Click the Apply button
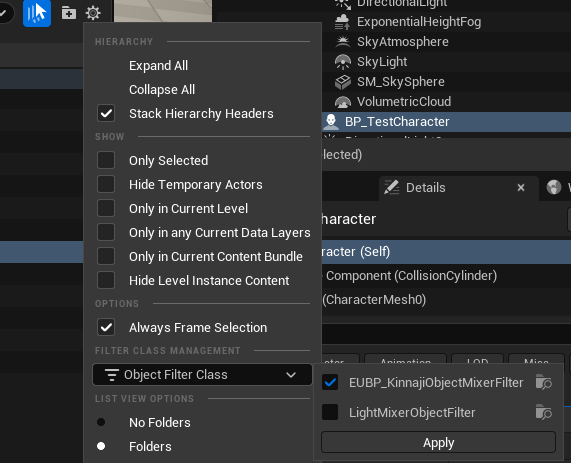This screenshot has height=463, width=571. pyautogui.click(x=438, y=443)
